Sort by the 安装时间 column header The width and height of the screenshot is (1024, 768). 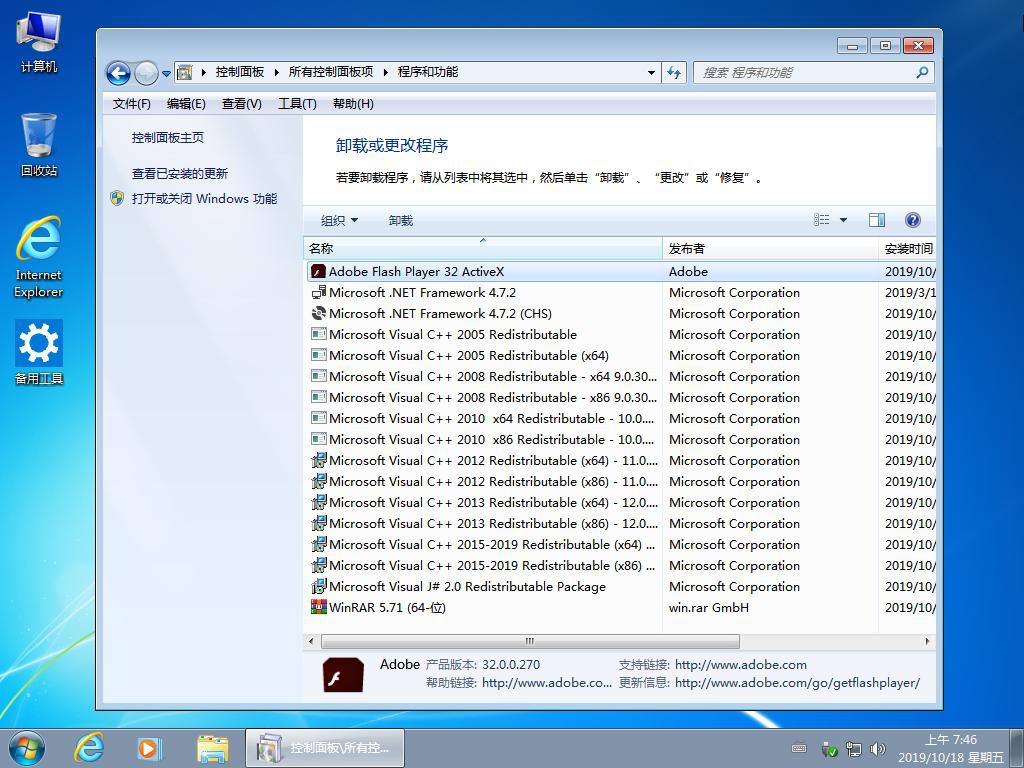tap(908, 249)
